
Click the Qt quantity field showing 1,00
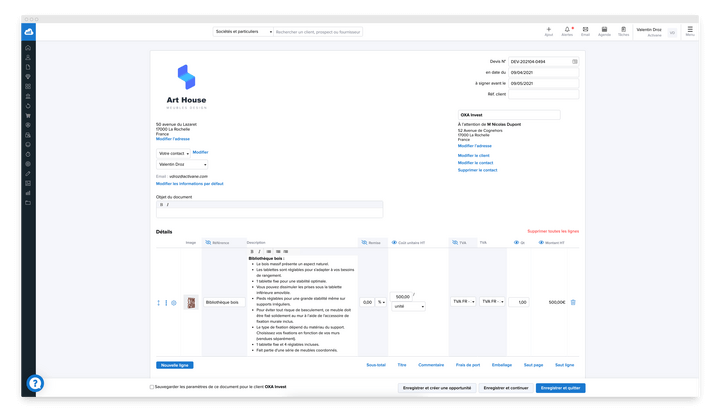tap(519, 302)
